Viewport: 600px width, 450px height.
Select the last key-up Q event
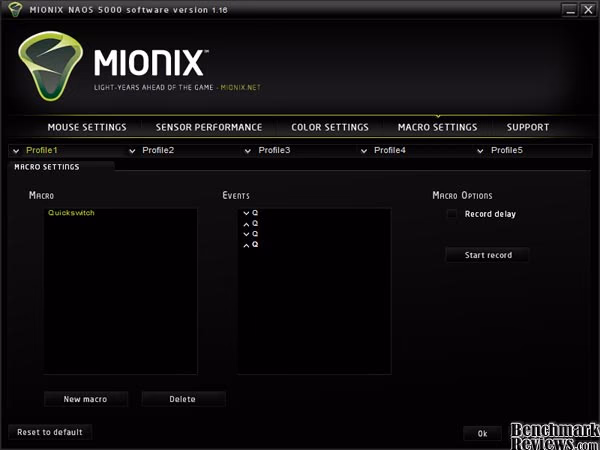click(x=251, y=245)
